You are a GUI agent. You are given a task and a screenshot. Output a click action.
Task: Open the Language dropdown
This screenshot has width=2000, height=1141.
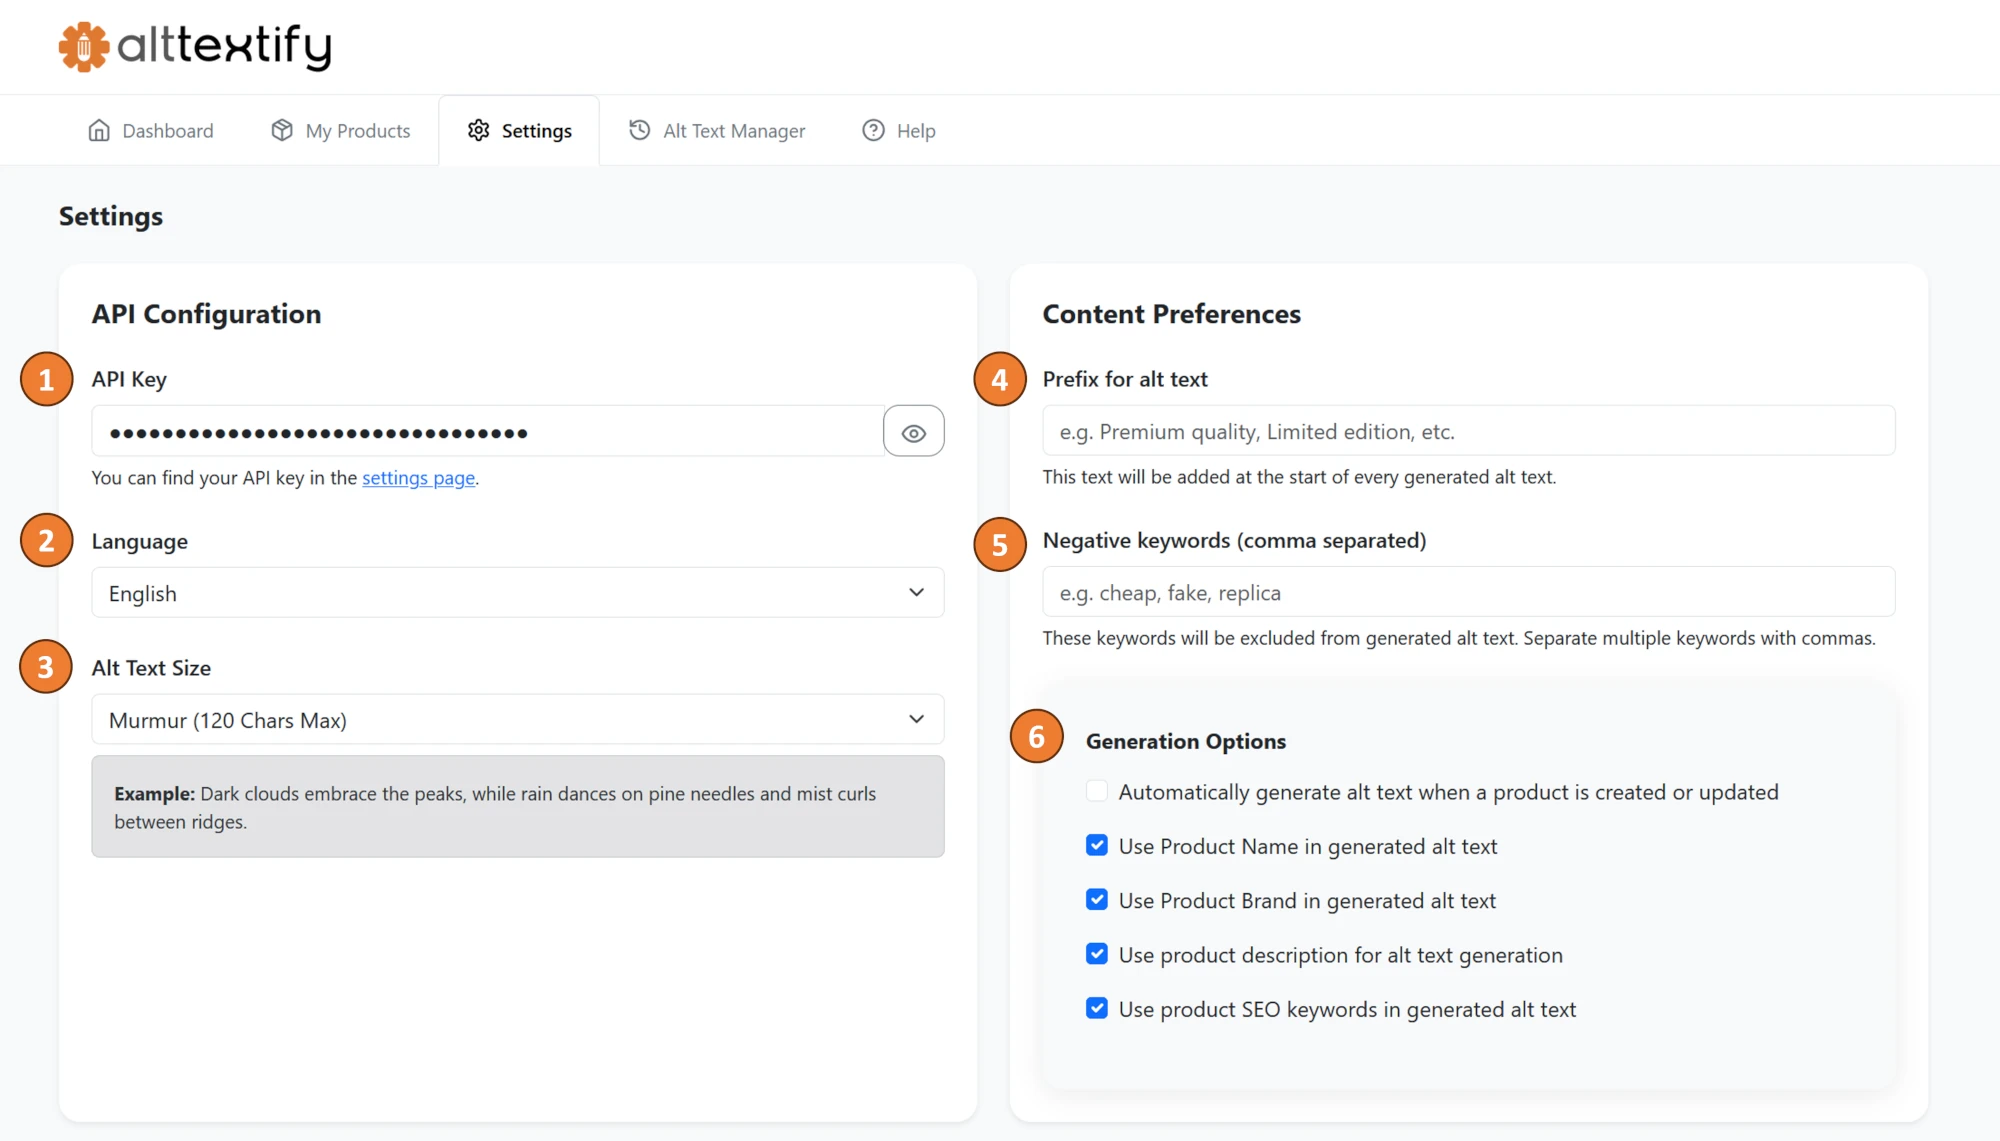(x=516, y=592)
